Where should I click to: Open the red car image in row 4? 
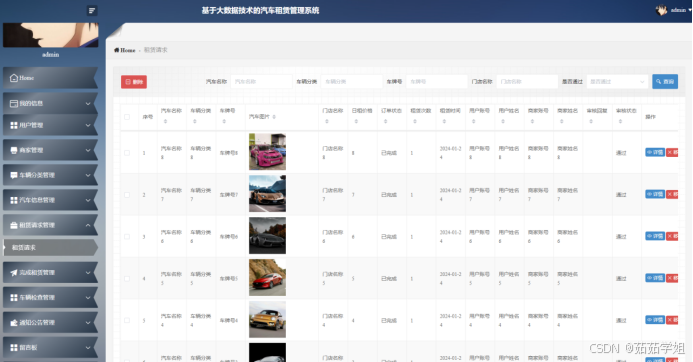267,278
